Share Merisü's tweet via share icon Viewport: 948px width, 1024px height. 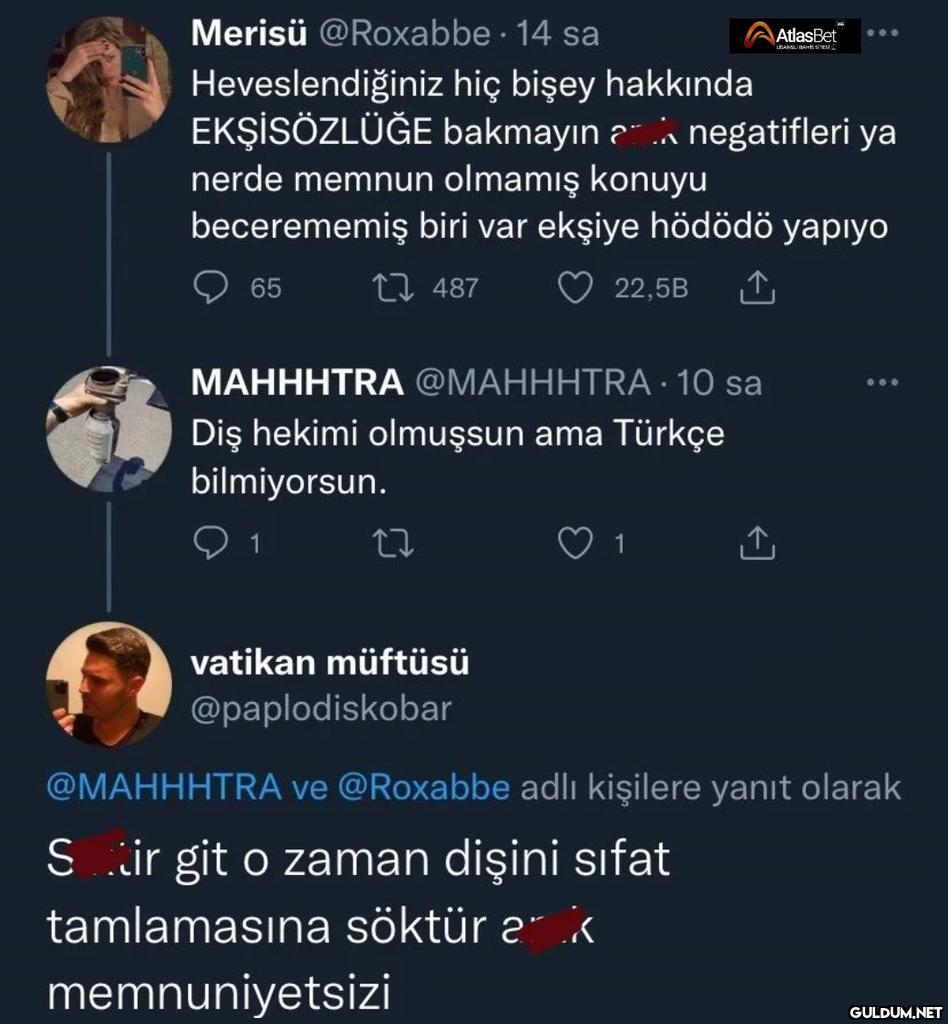757,288
